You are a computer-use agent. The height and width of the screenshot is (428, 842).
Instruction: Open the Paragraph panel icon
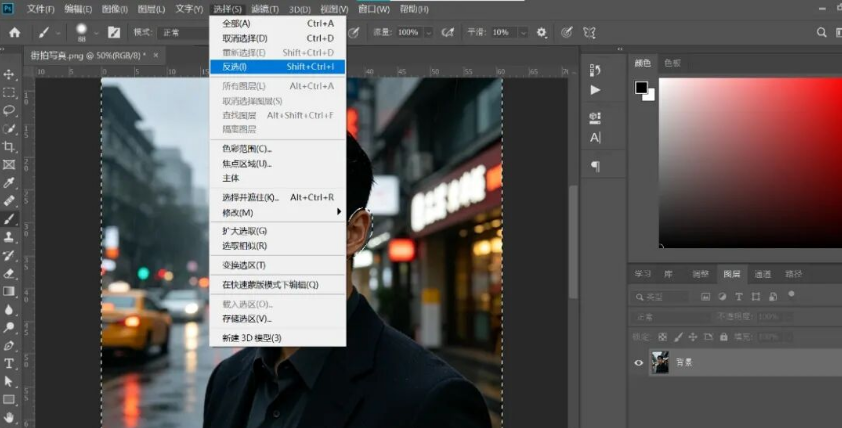click(x=595, y=166)
